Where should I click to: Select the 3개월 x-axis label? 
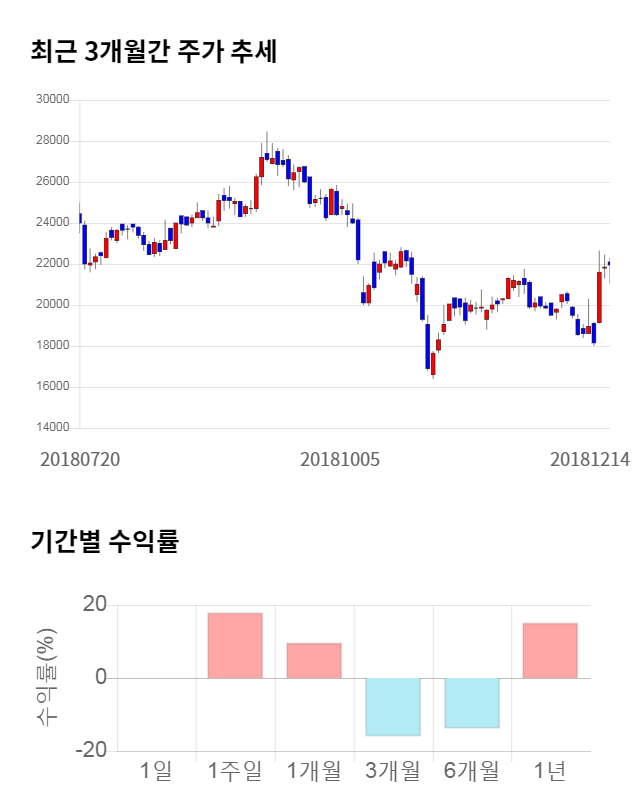[393, 771]
